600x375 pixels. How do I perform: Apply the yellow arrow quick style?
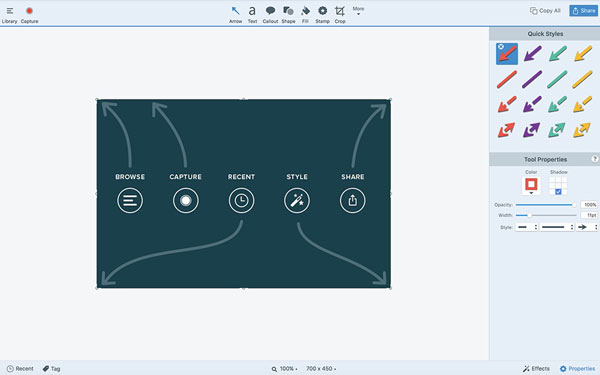pyautogui.click(x=583, y=54)
